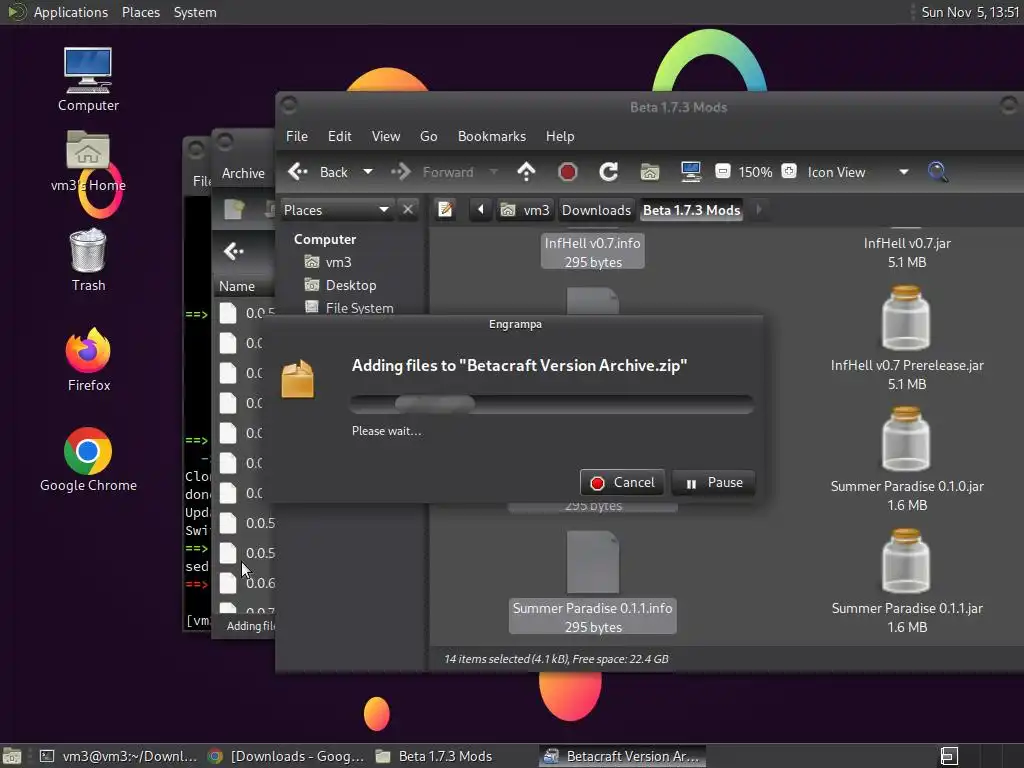Viewport: 1024px width, 768px height.
Task: Go up to parent folder
Action: pos(526,172)
